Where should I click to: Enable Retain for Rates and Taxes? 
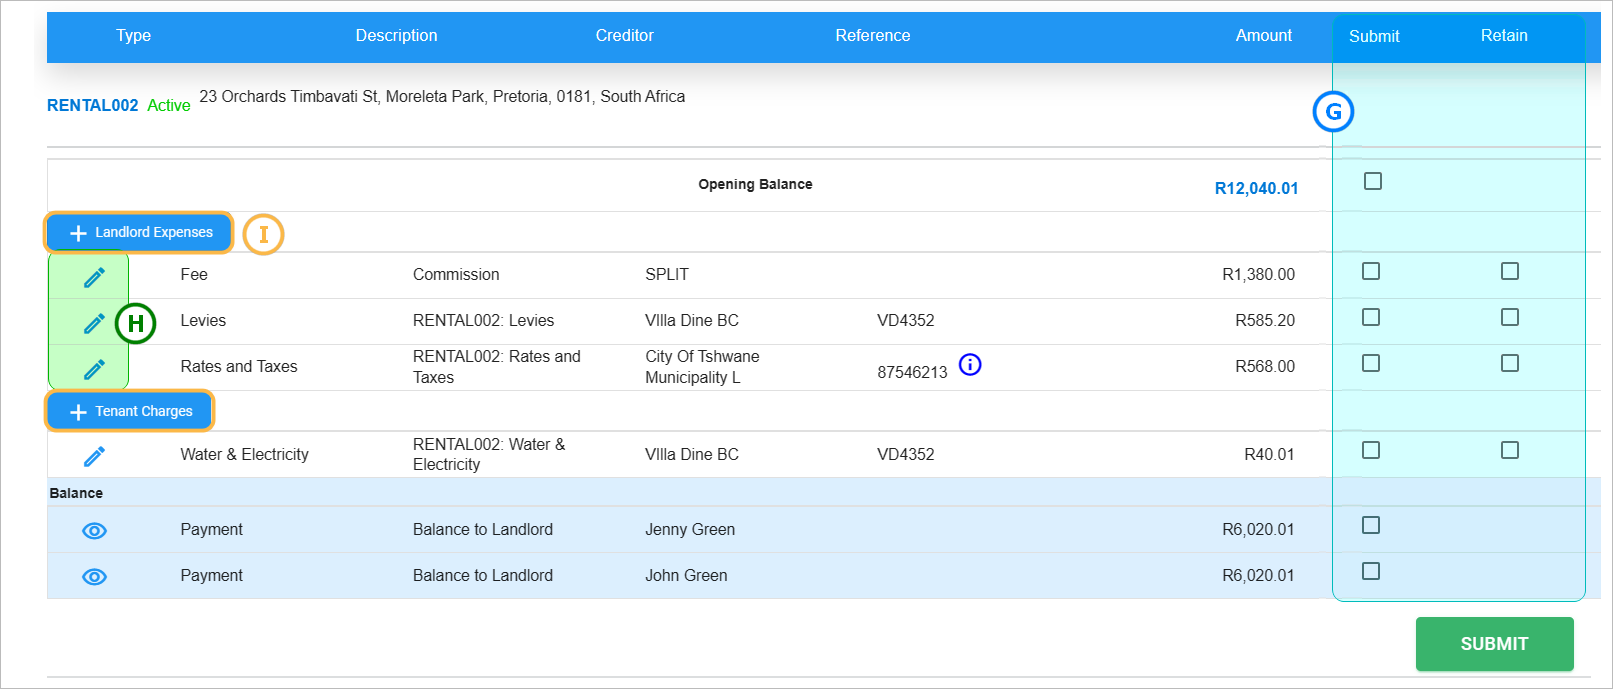click(x=1510, y=363)
